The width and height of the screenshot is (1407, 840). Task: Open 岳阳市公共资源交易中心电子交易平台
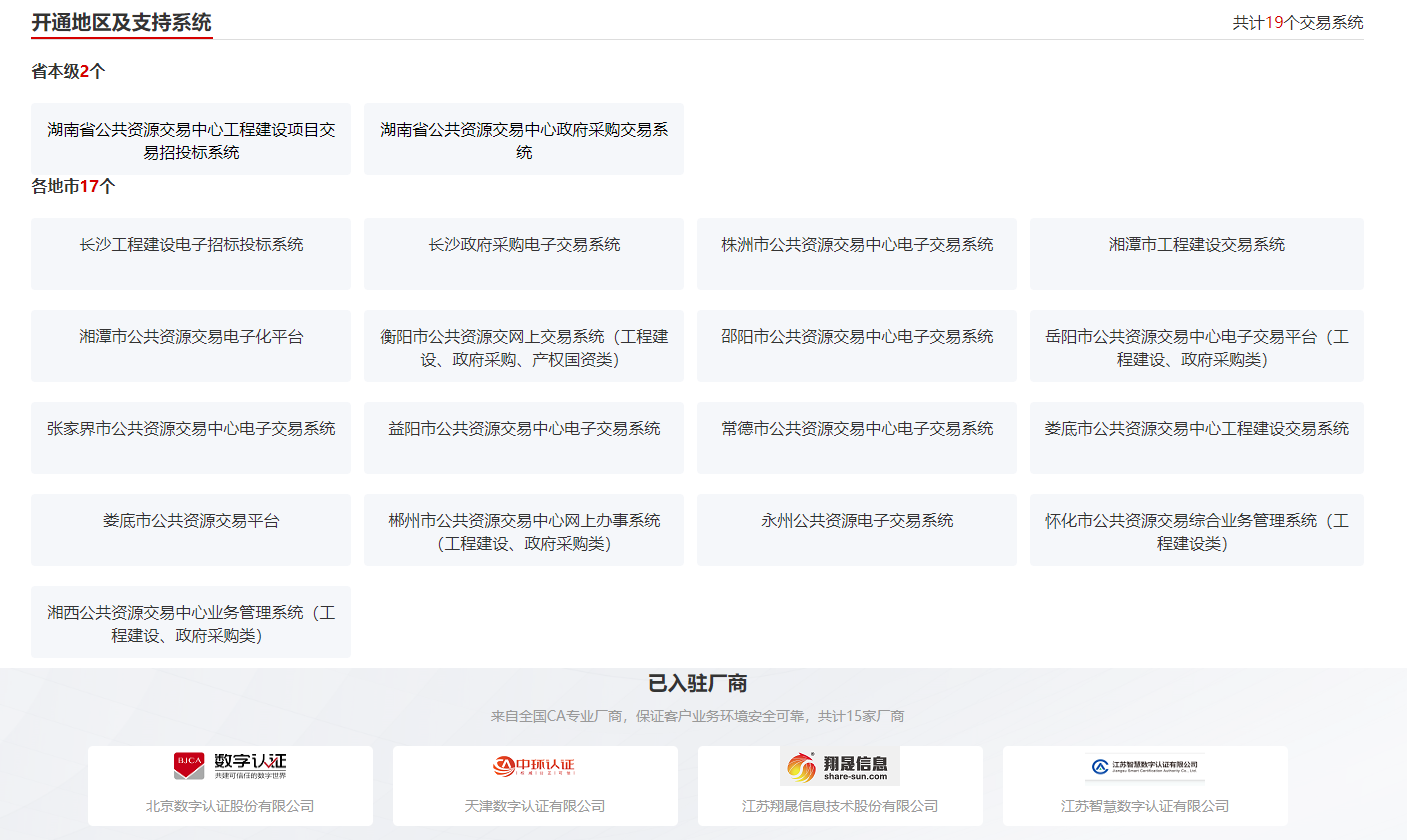tap(1196, 347)
